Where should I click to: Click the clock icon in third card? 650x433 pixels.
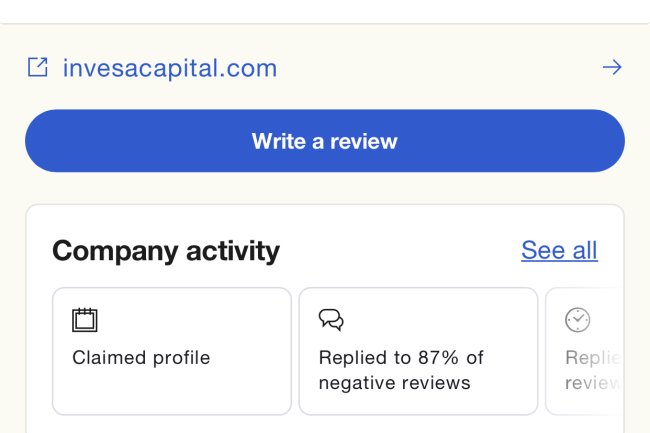click(x=577, y=320)
